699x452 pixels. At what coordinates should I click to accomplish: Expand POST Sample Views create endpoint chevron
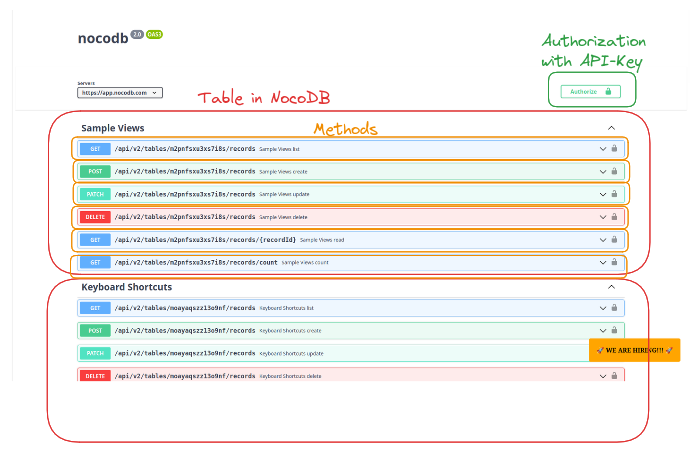(x=603, y=172)
